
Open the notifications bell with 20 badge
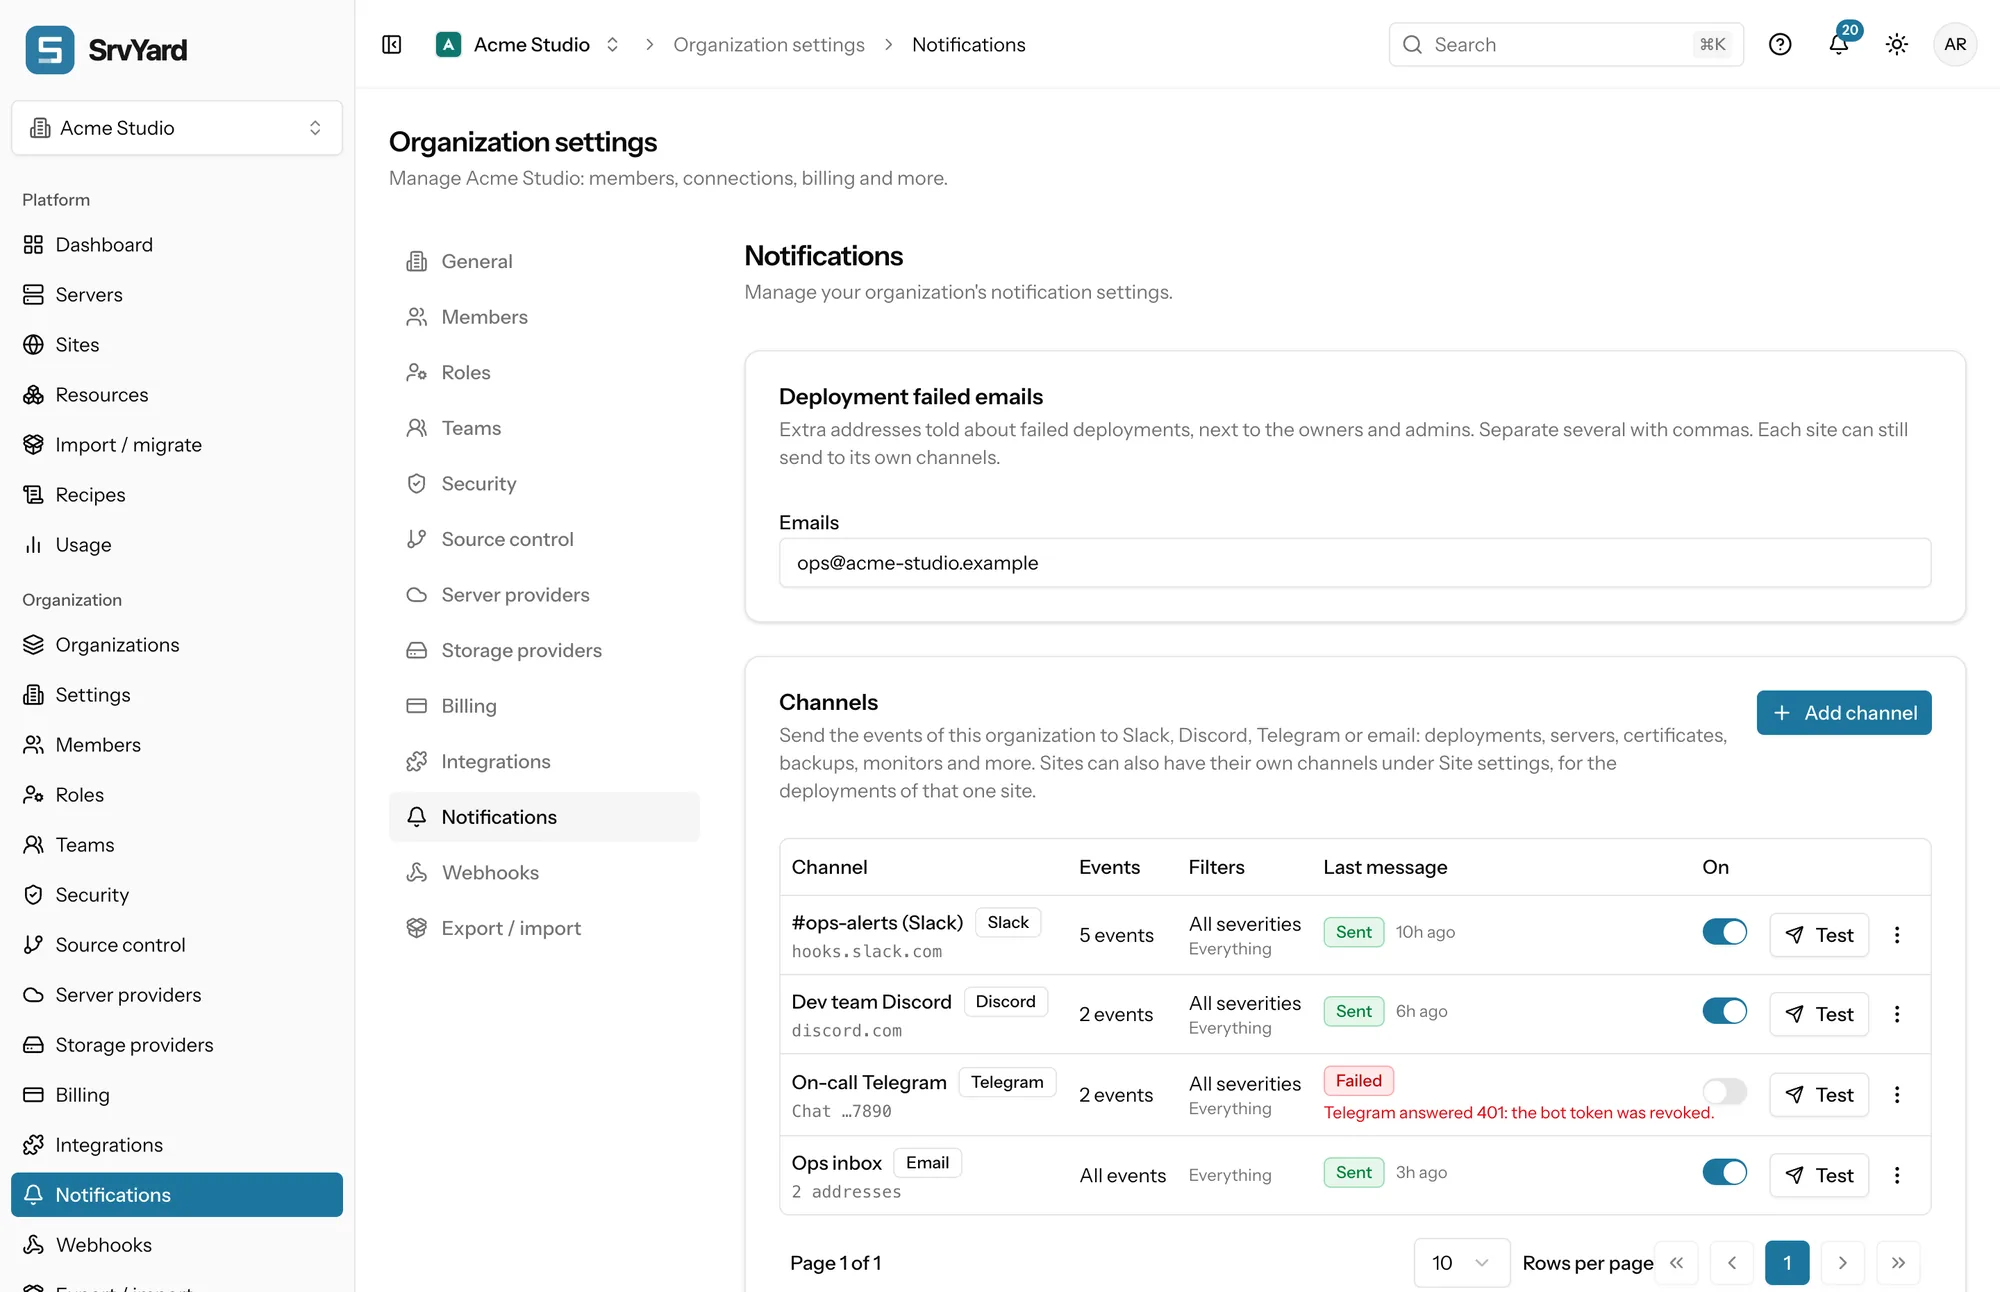point(1840,43)
